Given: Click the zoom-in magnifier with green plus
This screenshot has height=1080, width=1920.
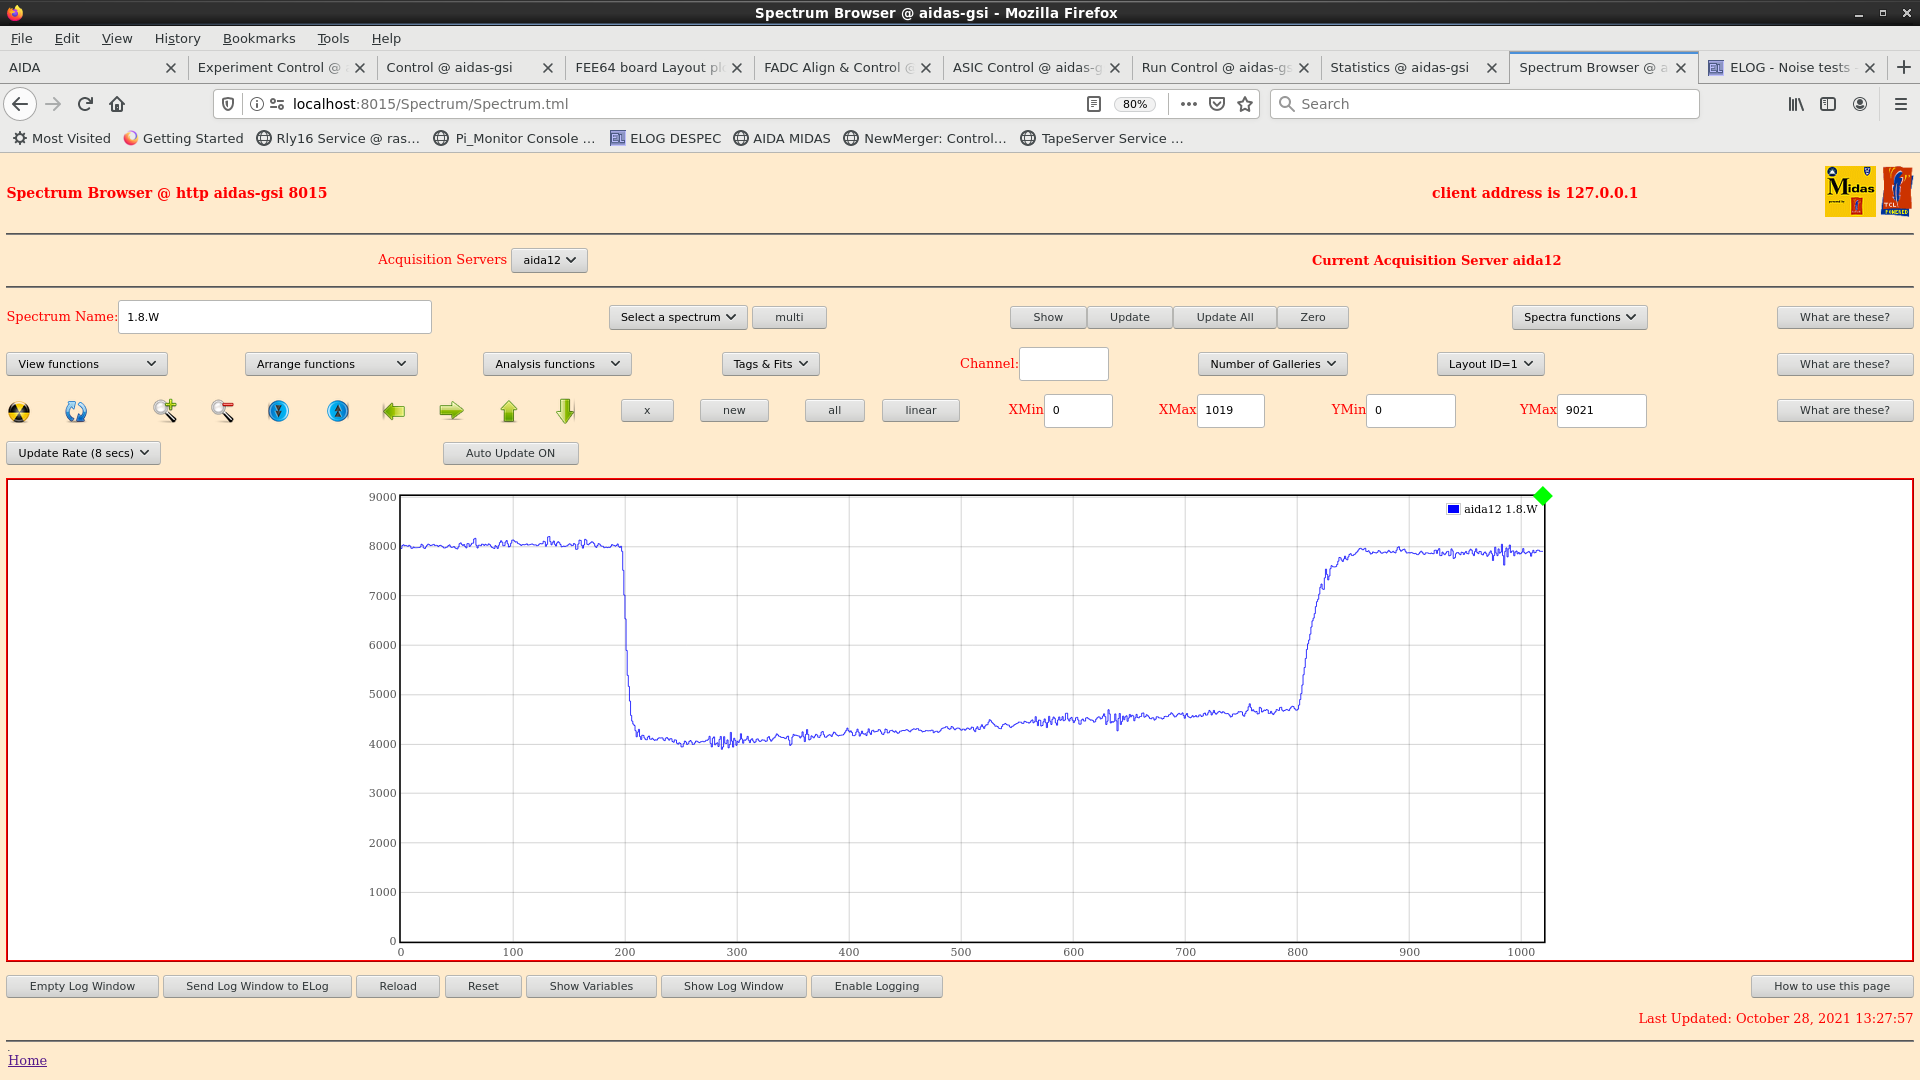Looking at the screenshot, I should click(x=165, y=410).
